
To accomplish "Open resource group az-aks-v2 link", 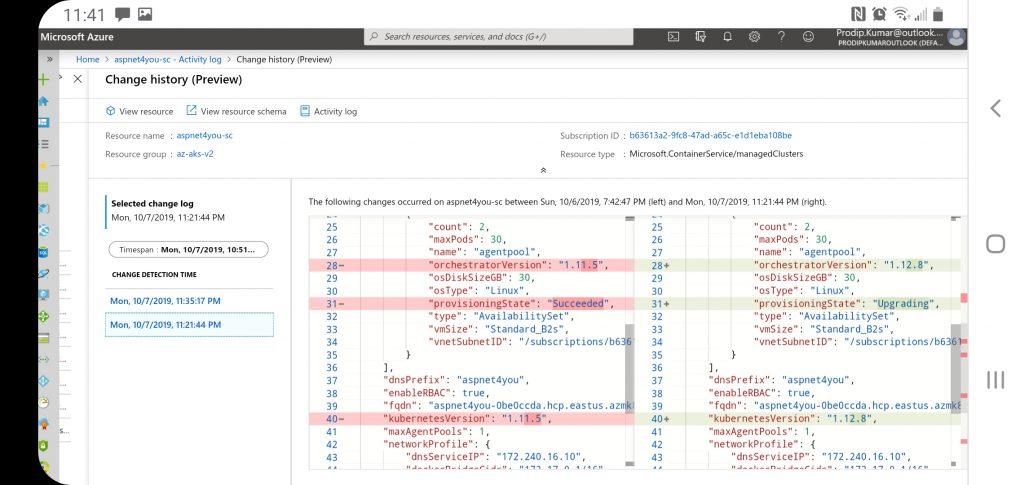I will [195, 154].
